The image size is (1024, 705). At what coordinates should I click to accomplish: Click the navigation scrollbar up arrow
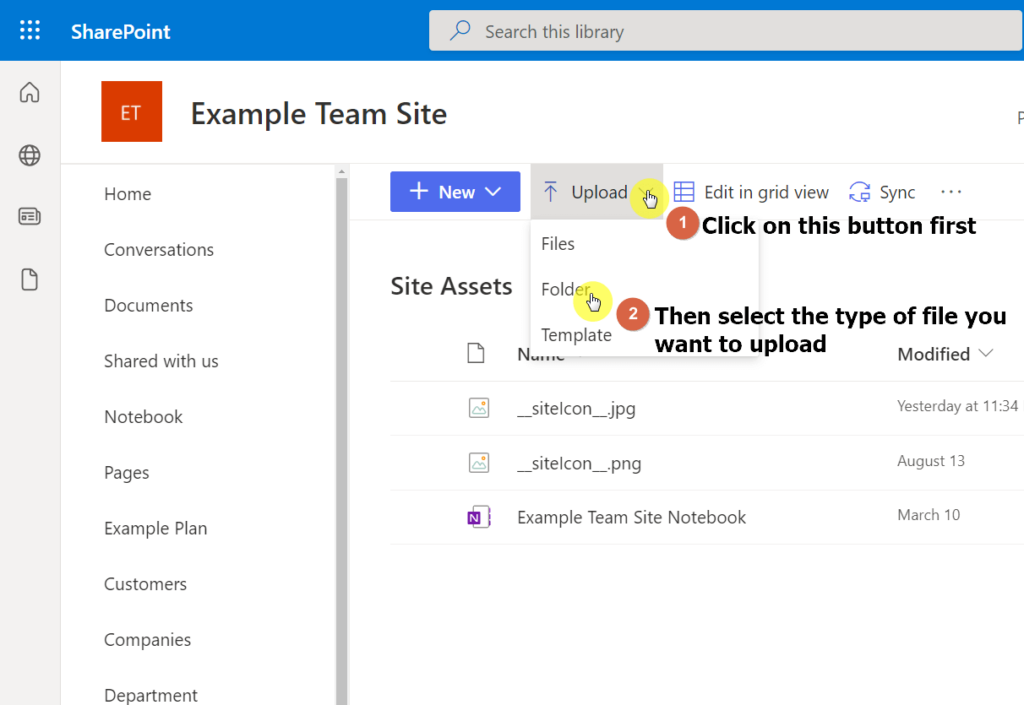coord(342,172)
